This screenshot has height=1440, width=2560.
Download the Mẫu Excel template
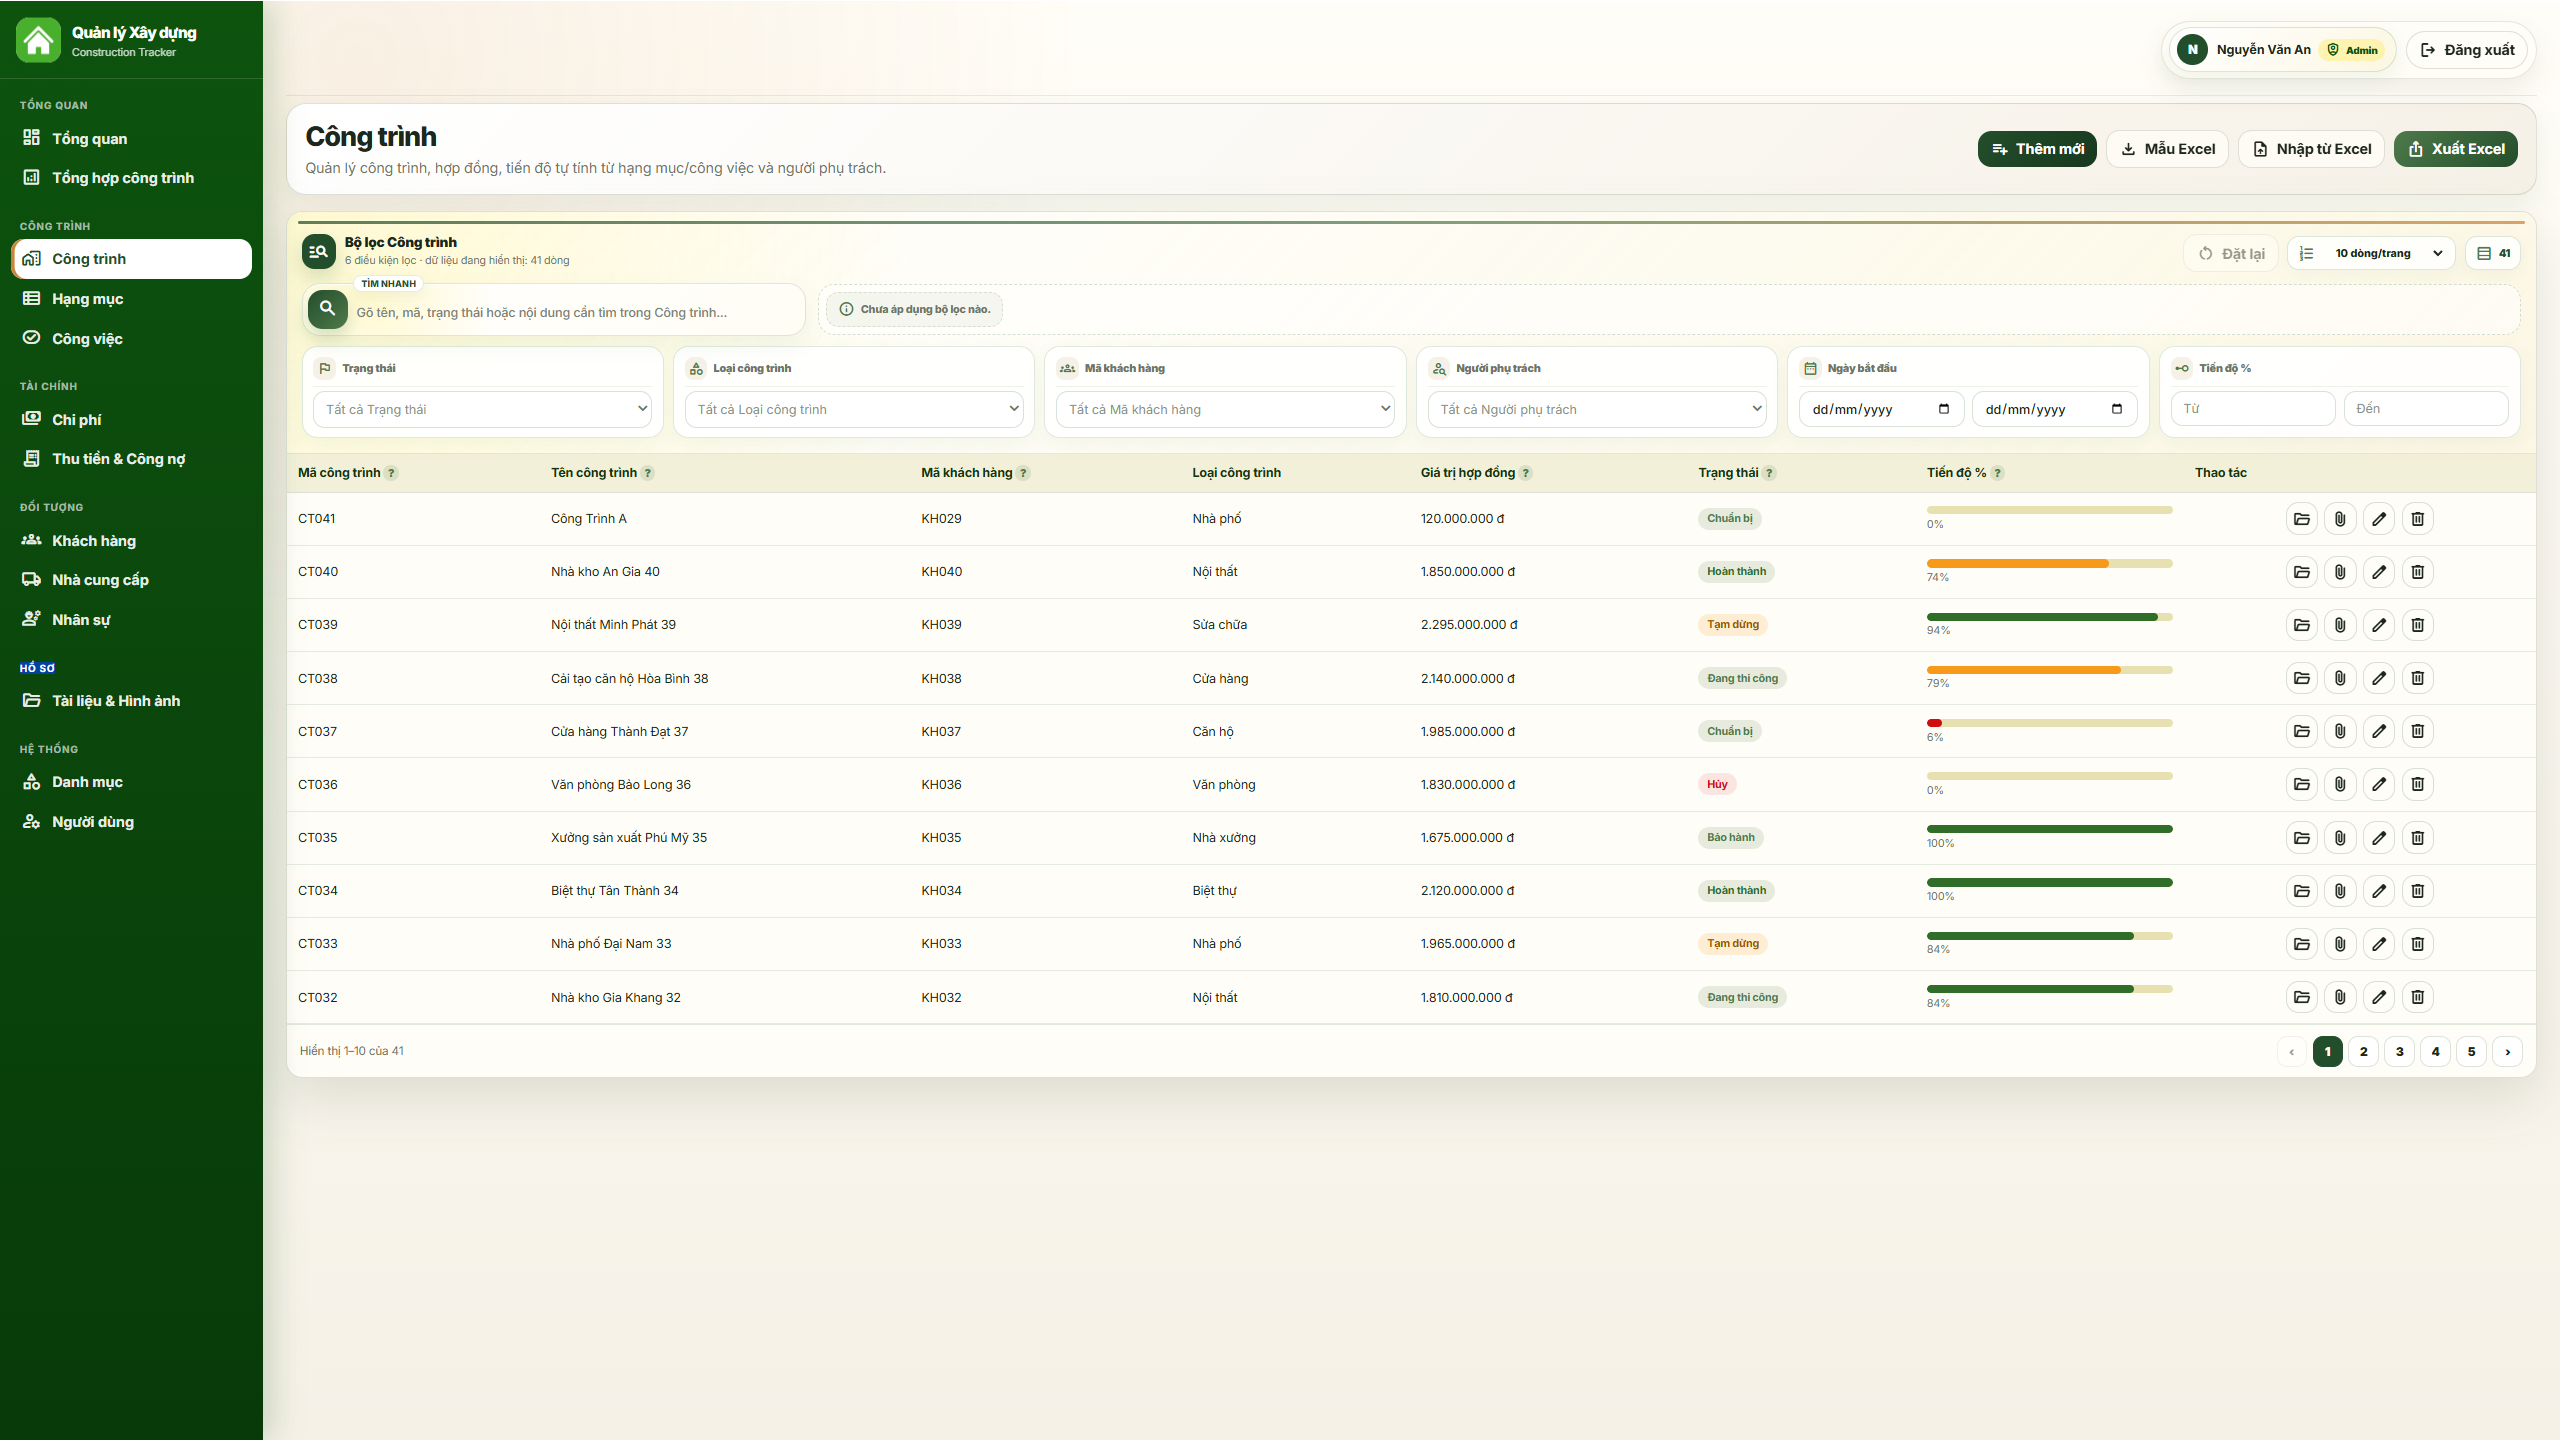(x=2167, y=149)
